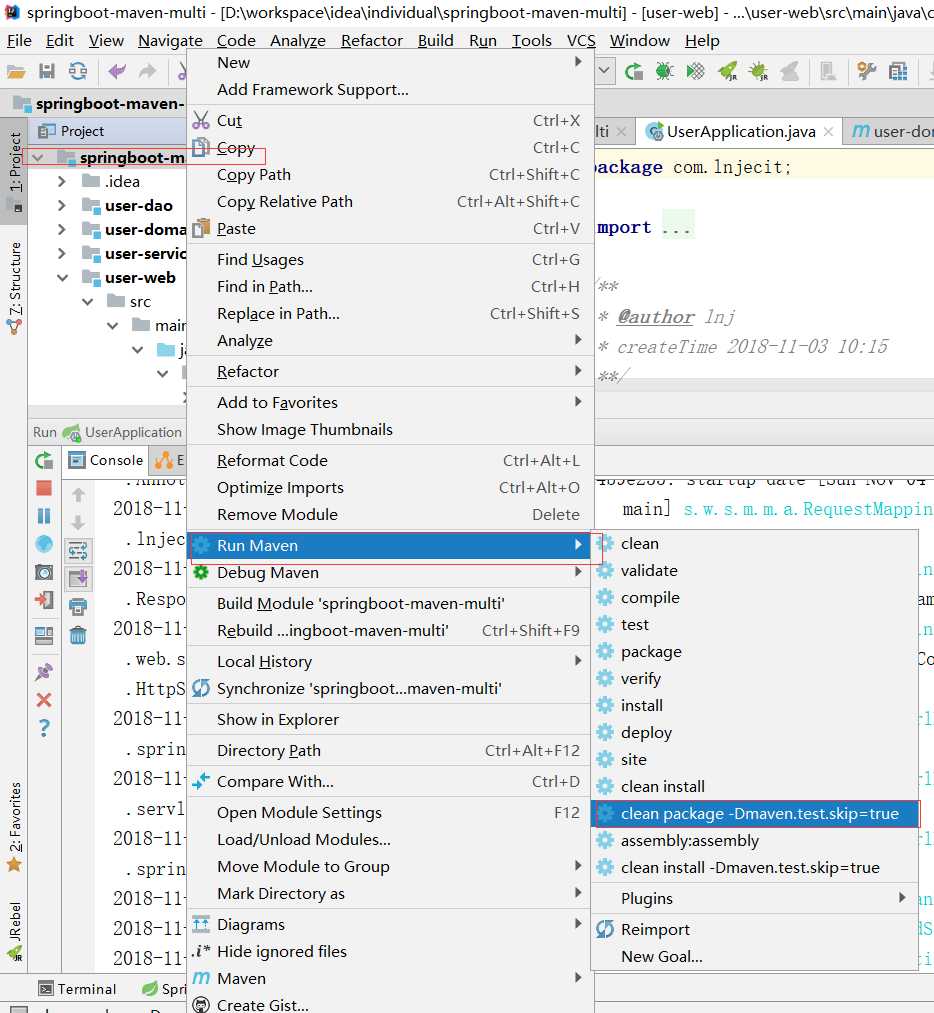This screenshot has height=1013, width=934.
Task: Click the Exit icon in Run panel
Action: [44, 600]
